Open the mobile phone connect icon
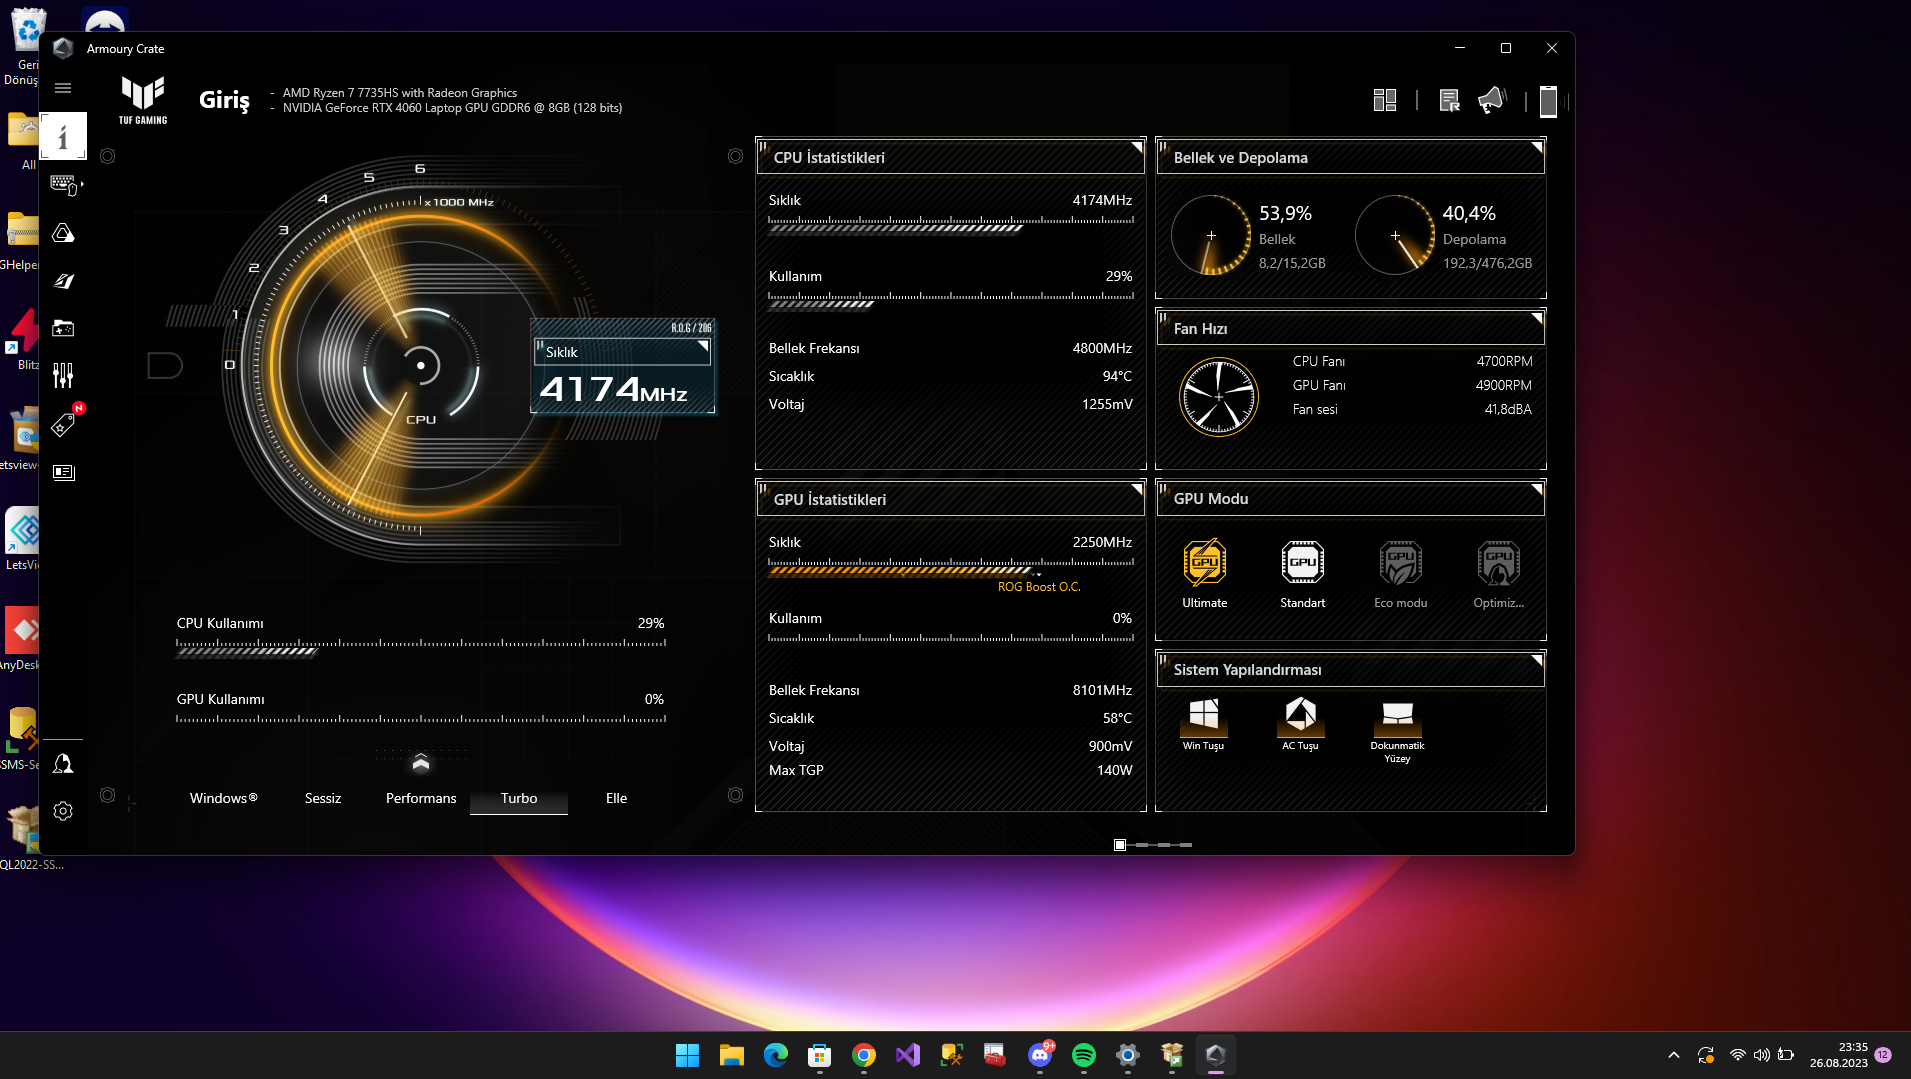Screen dimensions: 1911x1079 pos(1548,101)
